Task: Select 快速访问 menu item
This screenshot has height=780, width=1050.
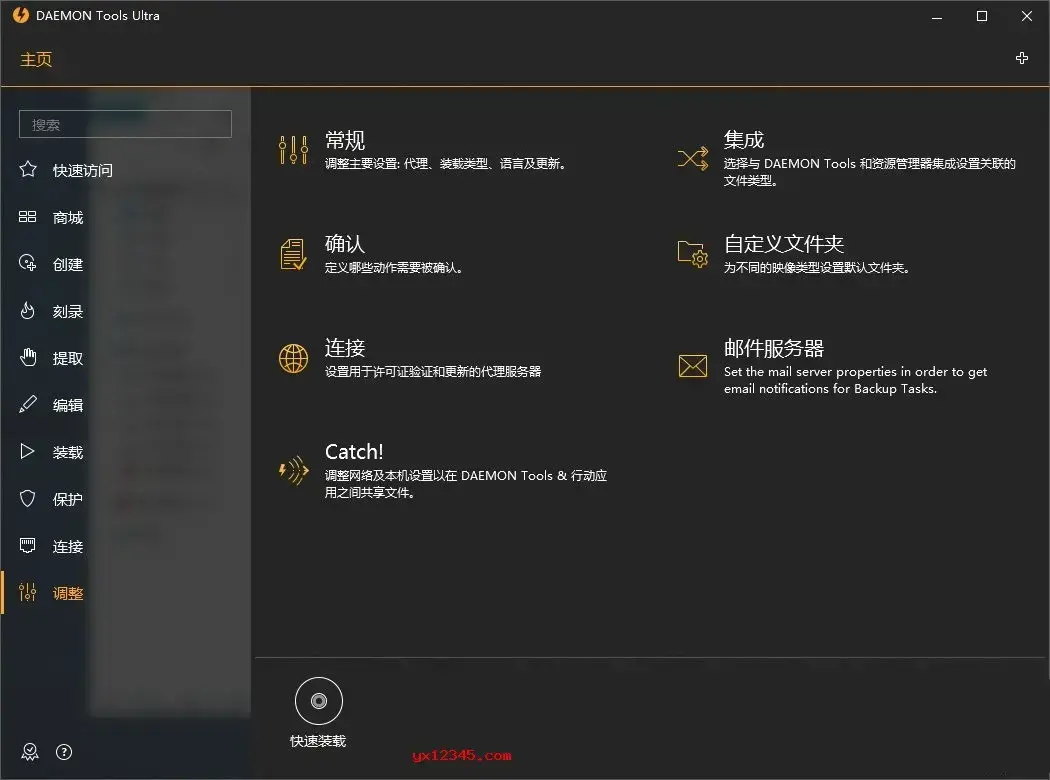Action: click(82, 171)
